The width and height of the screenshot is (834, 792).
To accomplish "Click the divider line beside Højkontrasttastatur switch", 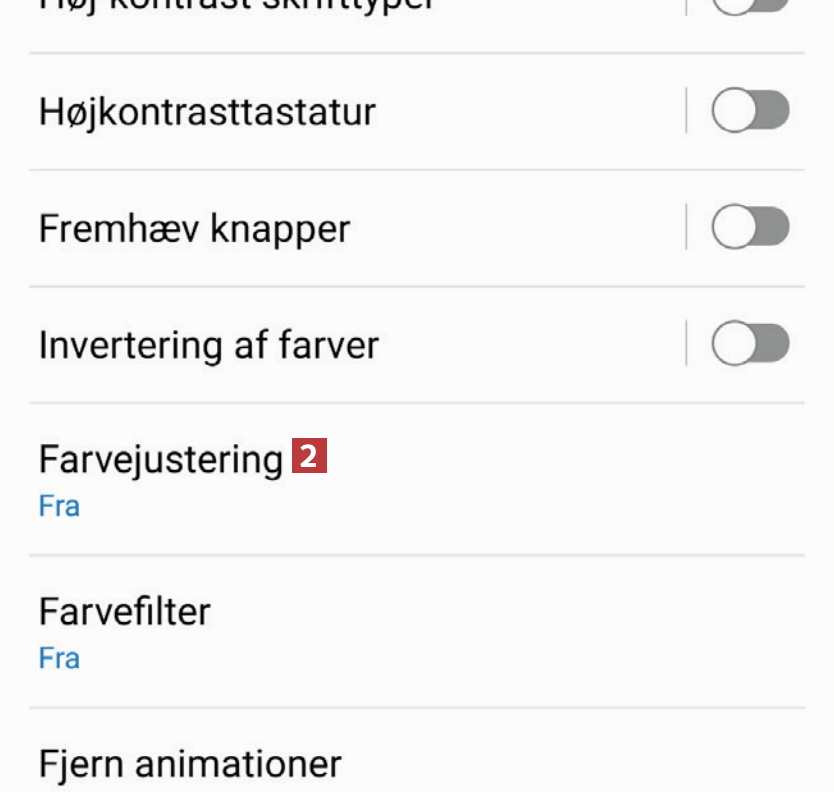I will pos(686,111).
